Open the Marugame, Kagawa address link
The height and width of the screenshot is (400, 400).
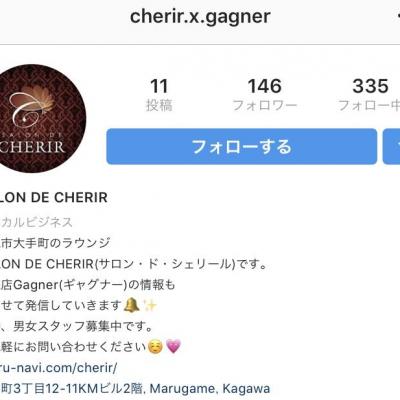(135, 389)
